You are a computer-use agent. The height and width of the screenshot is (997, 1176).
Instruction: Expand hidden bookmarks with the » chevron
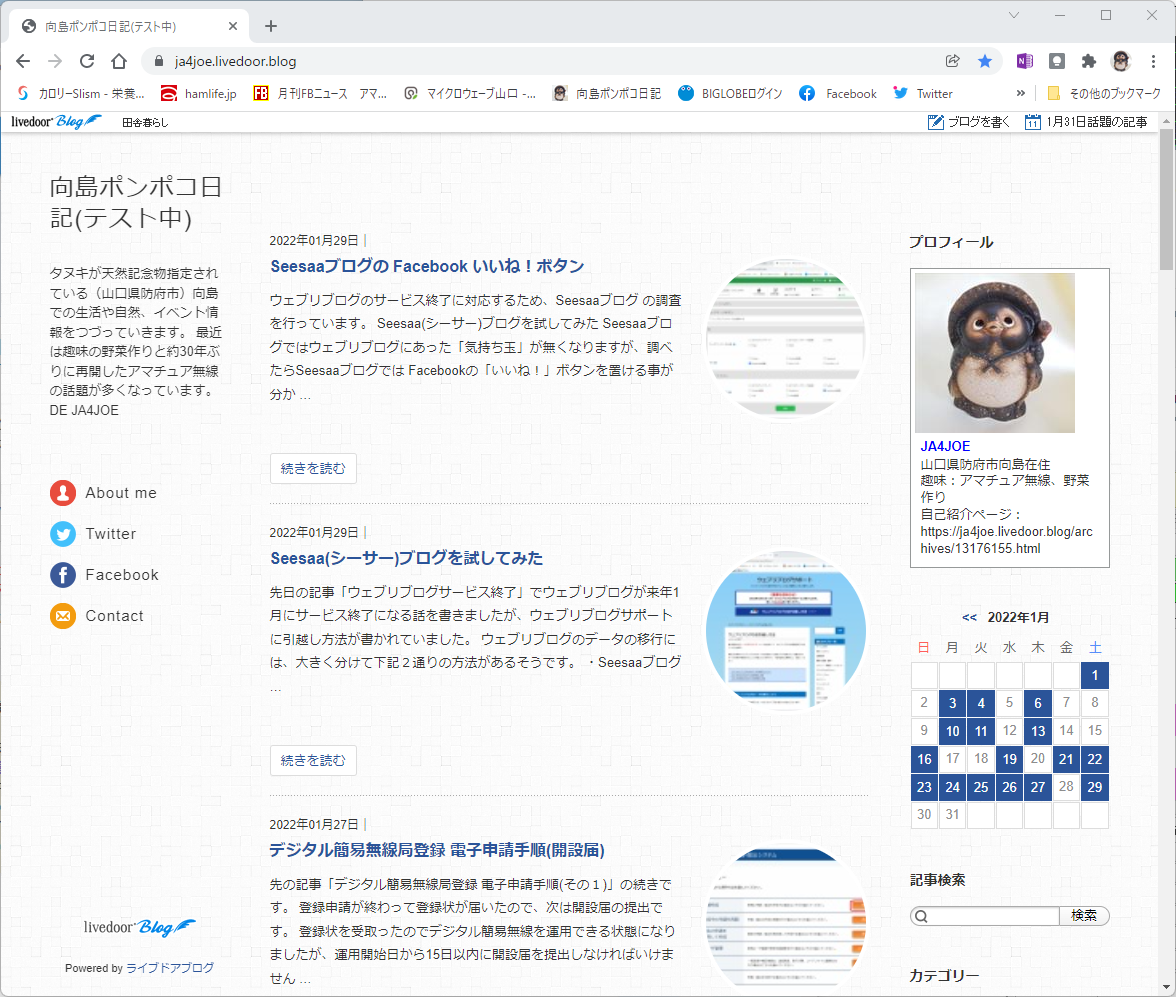1021,94
